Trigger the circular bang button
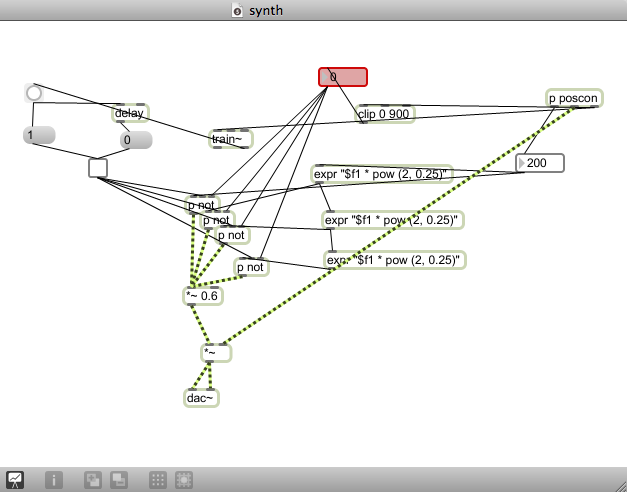 pyautogui.click(x=34, y=93)
